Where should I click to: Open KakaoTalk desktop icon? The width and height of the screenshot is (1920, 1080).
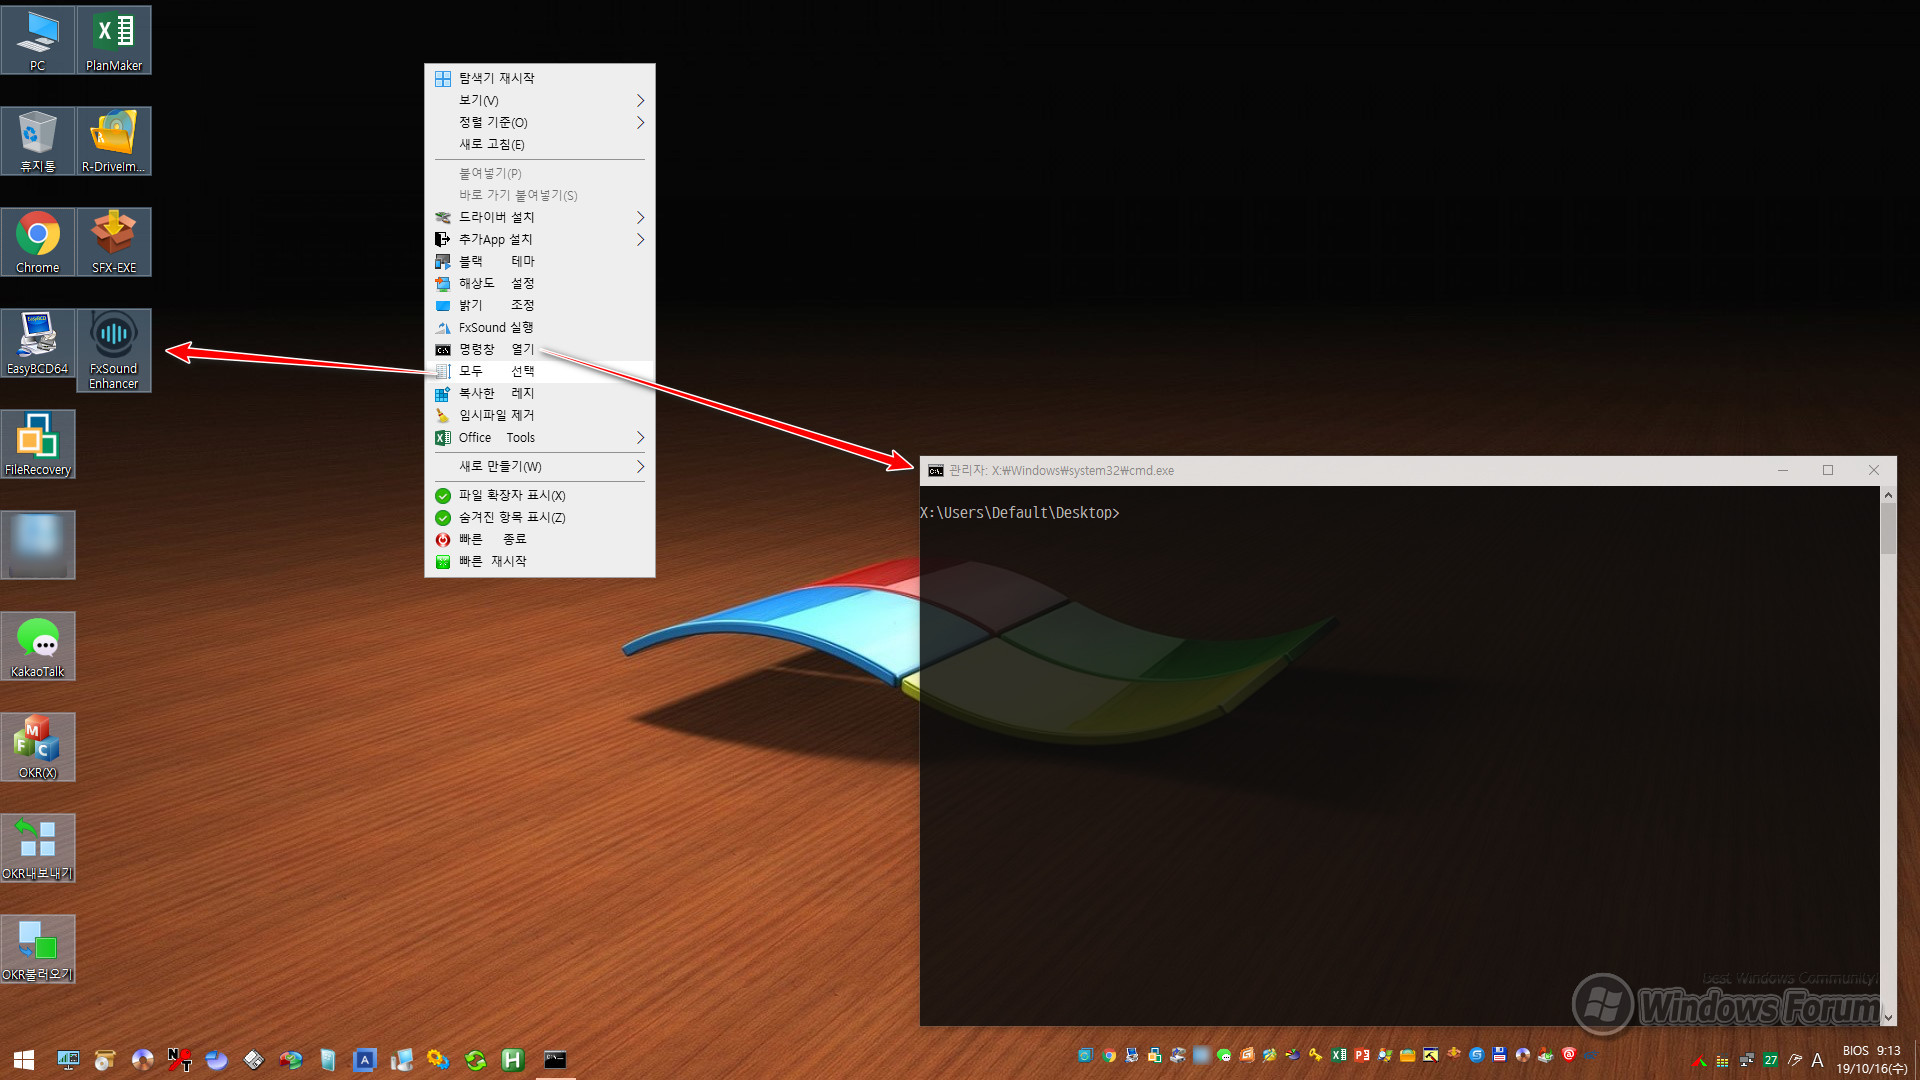(38, 646)
